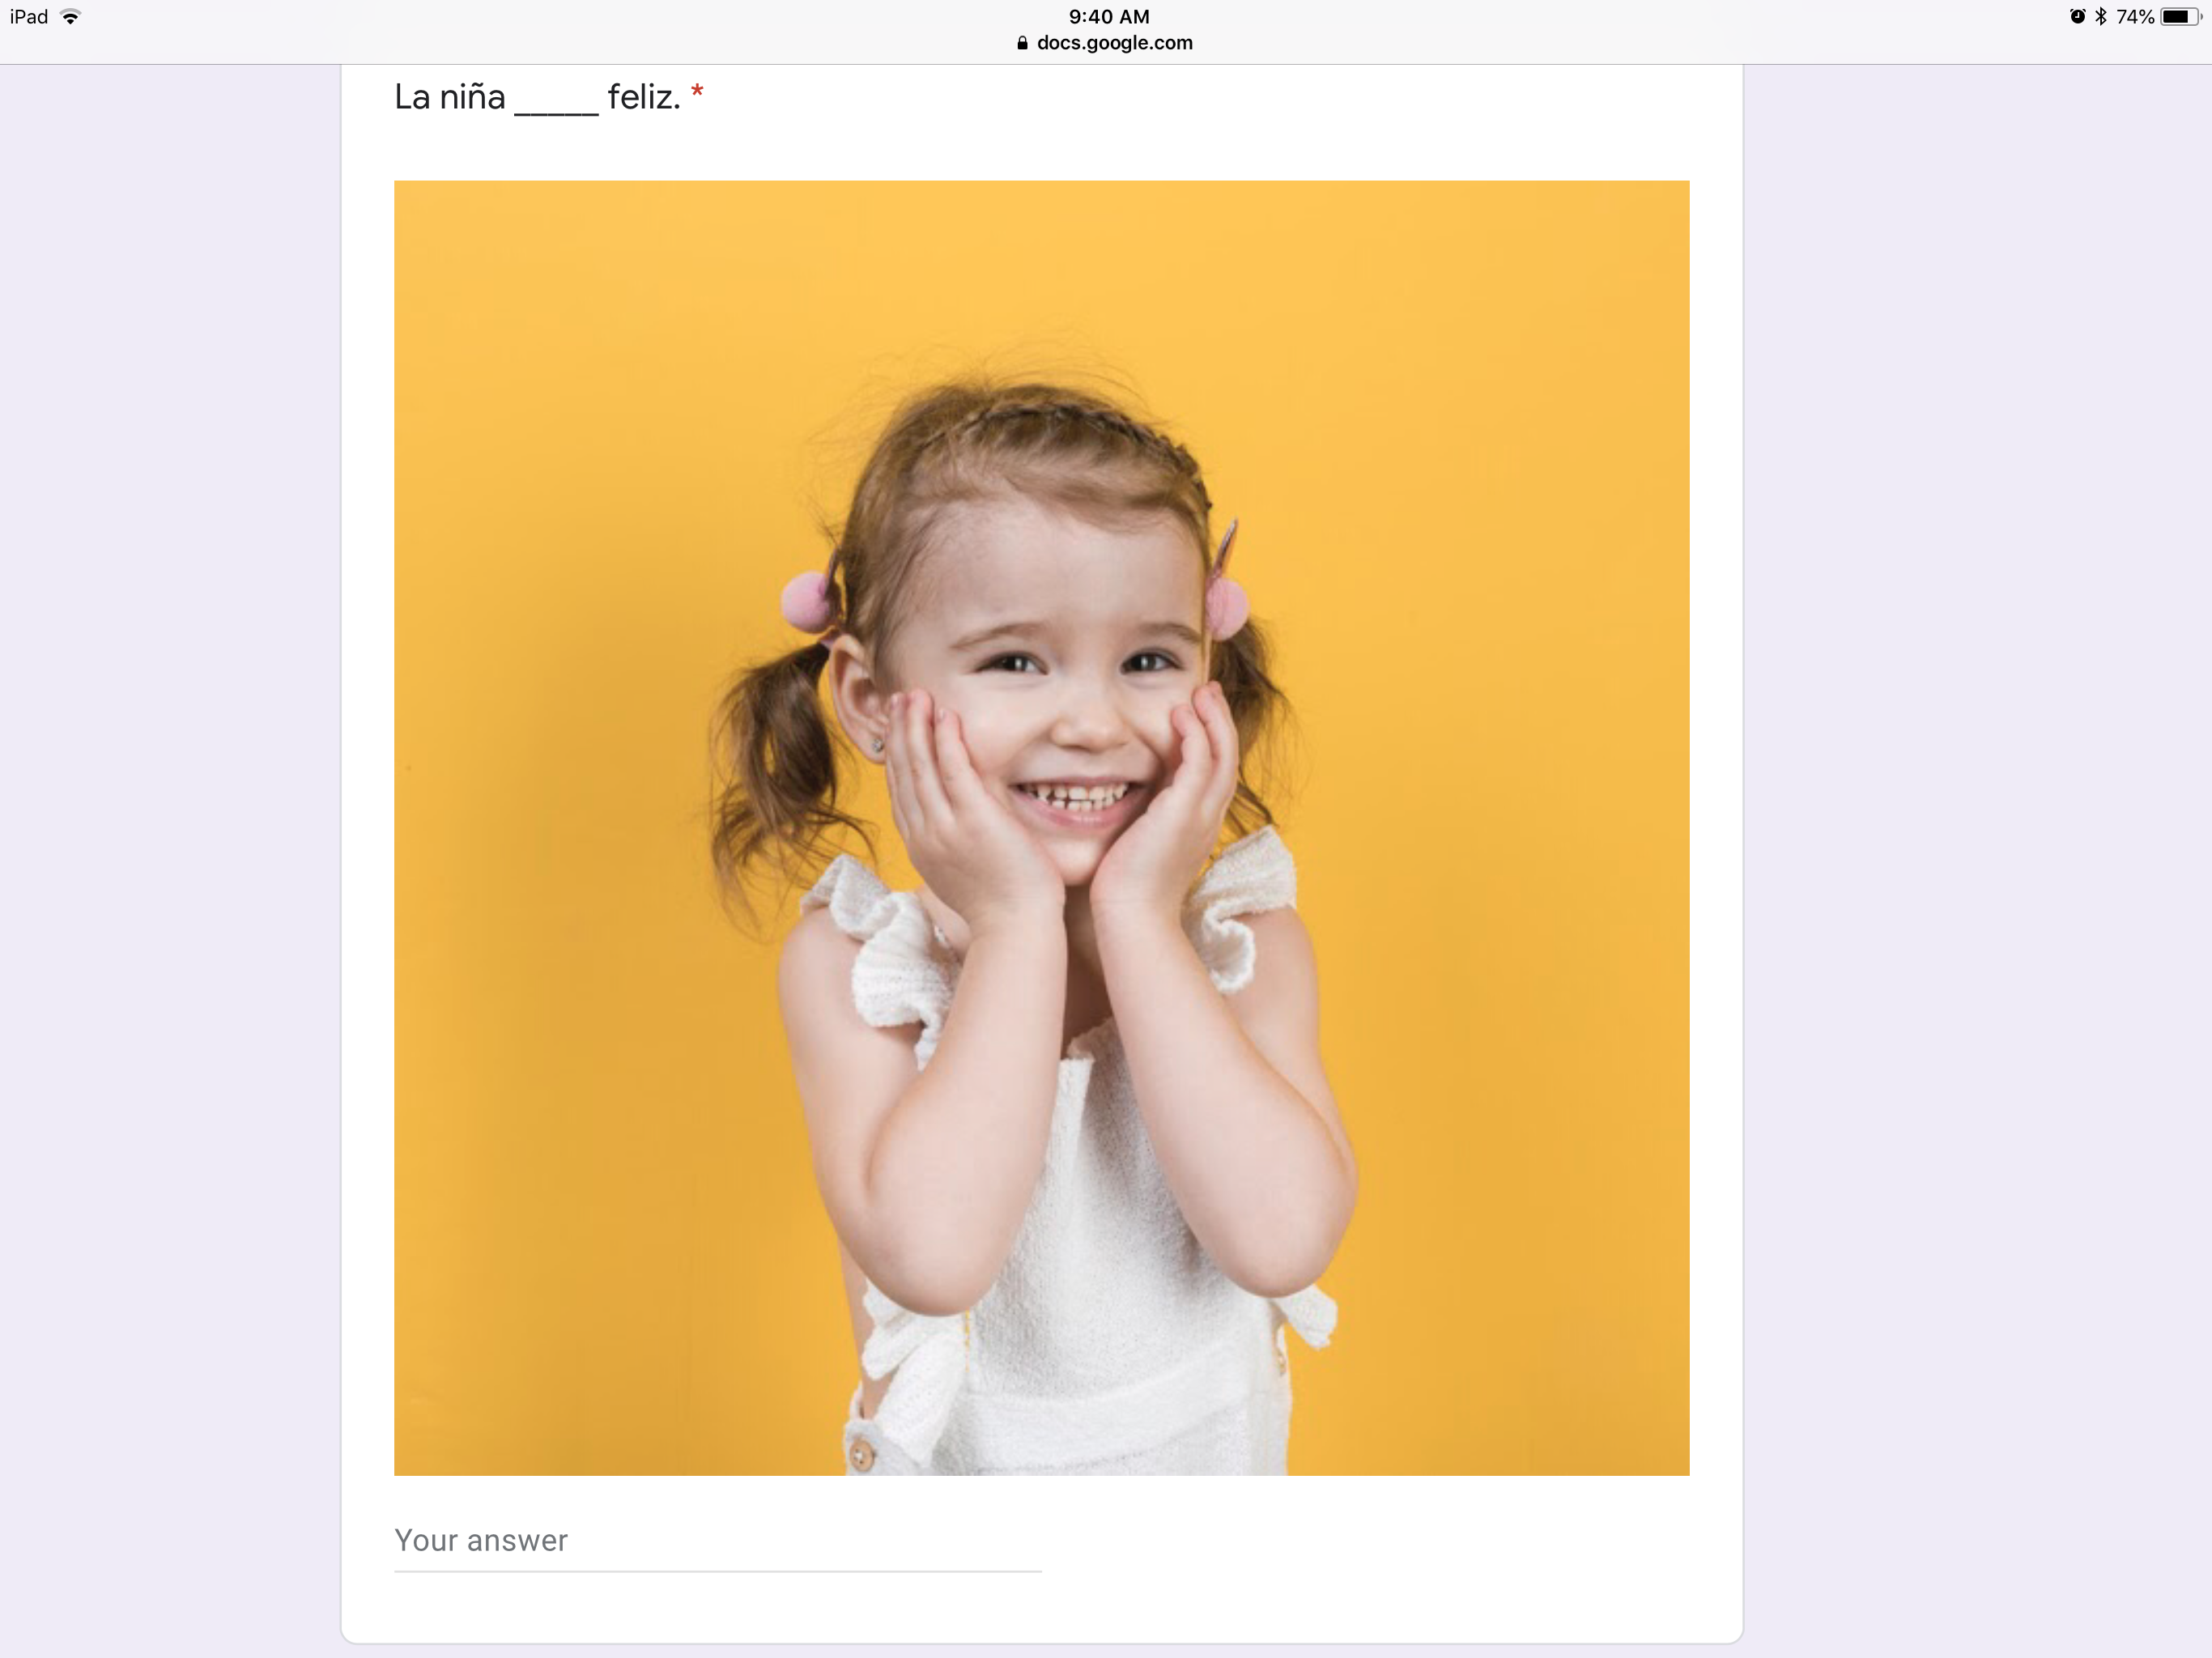Click the words La niña in question
The height and width of the screenshot is (1658, 2212).
(450, 97)
